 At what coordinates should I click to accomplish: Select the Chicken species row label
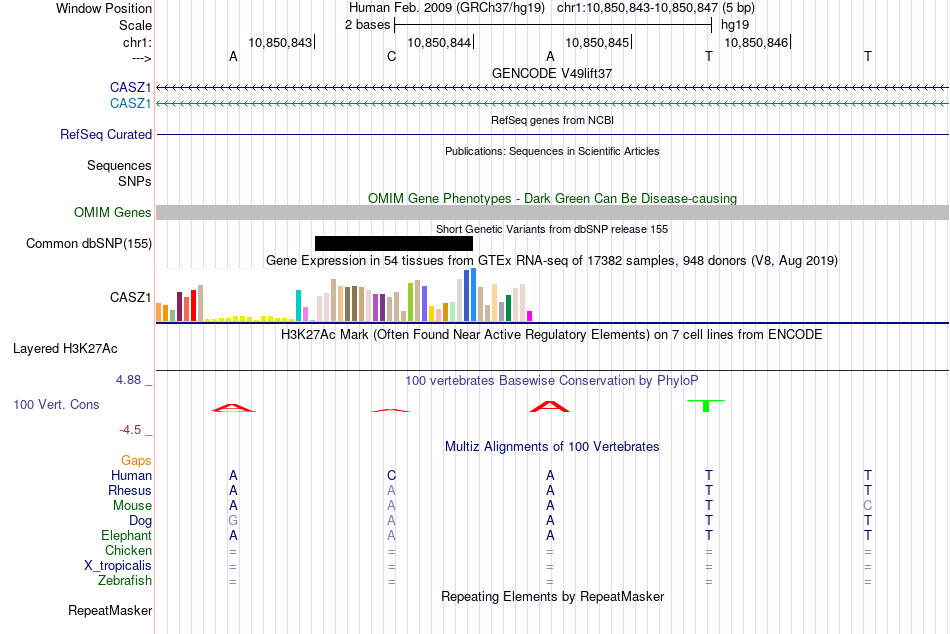[x=128, y=550]
